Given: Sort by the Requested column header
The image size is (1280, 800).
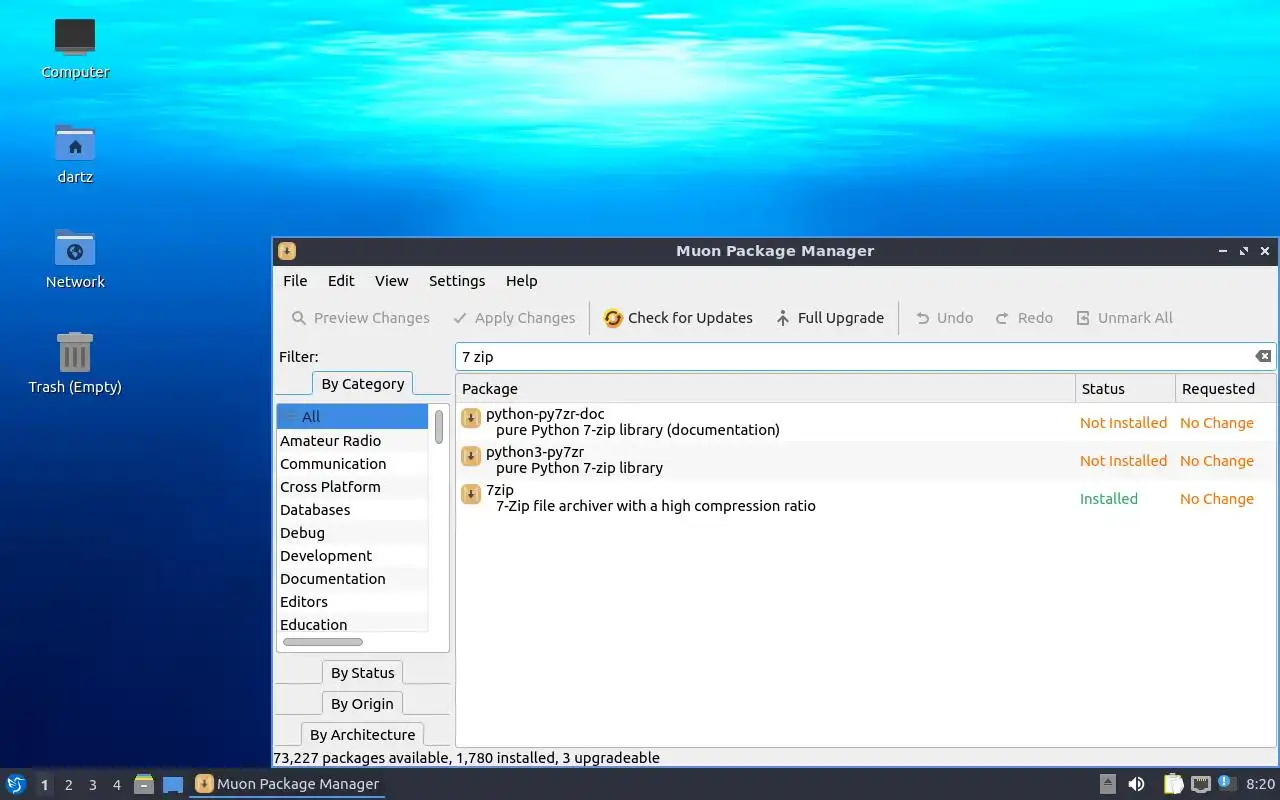Looking at the screenshot, I should point(1225,389).
